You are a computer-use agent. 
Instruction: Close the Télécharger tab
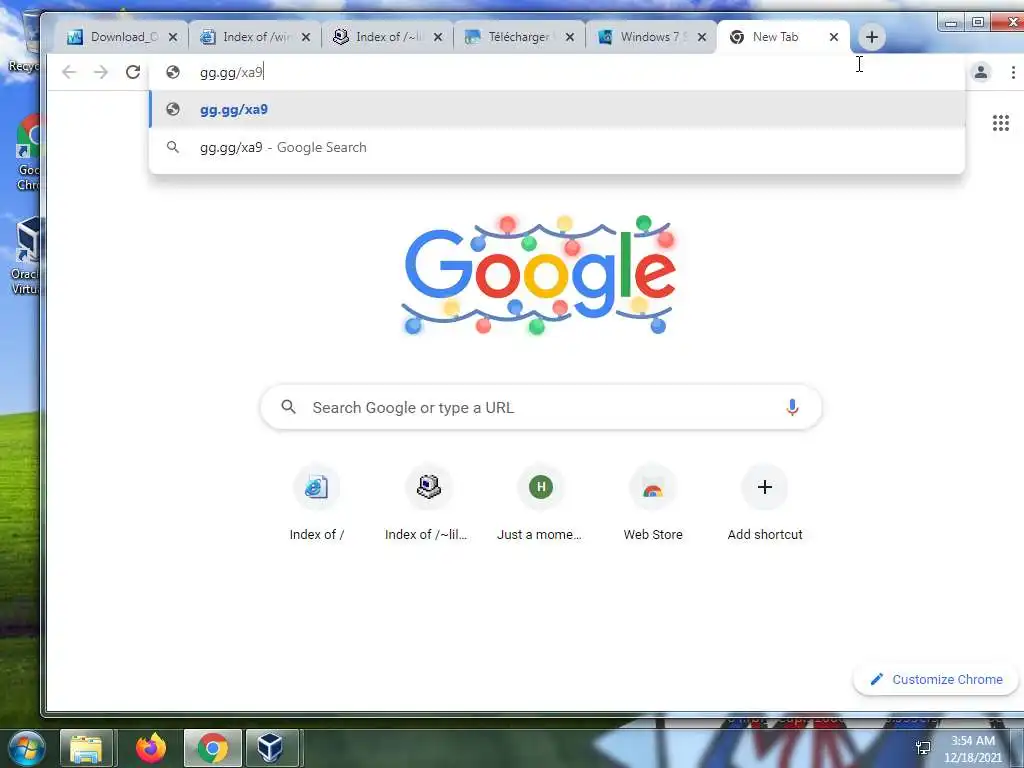click(570, 37)
